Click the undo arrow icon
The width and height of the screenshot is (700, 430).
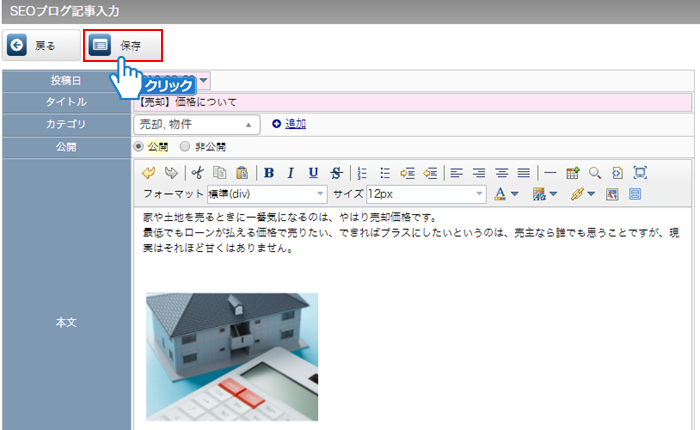(149, 172)
